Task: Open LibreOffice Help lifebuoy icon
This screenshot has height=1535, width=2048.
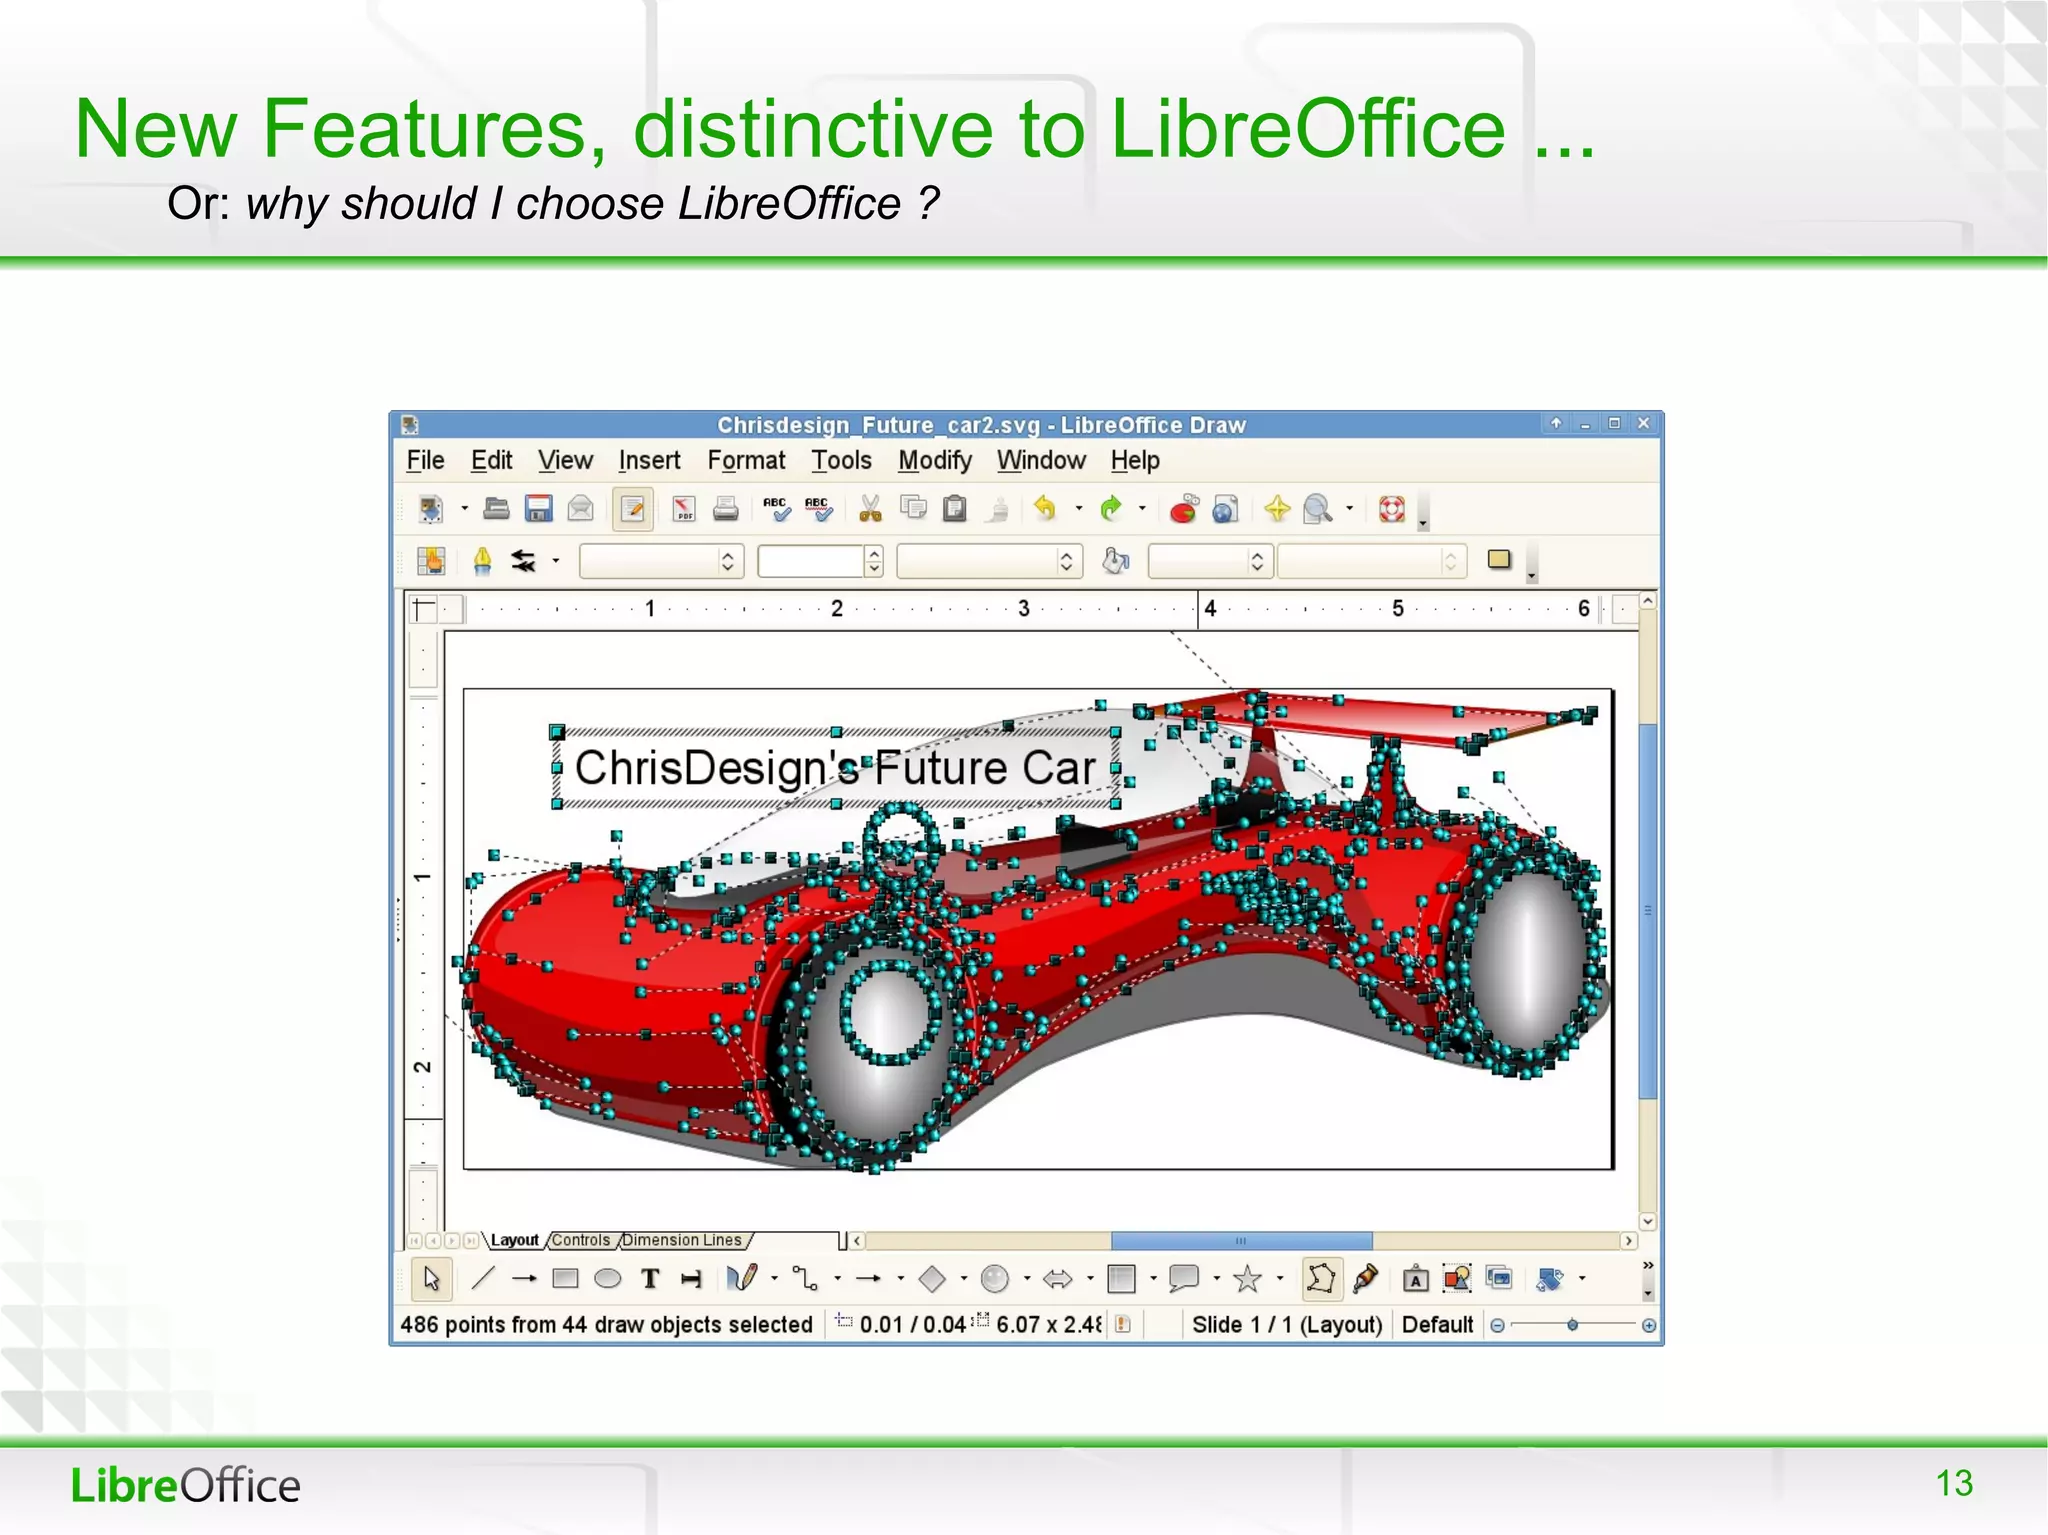Action: 1392,509
